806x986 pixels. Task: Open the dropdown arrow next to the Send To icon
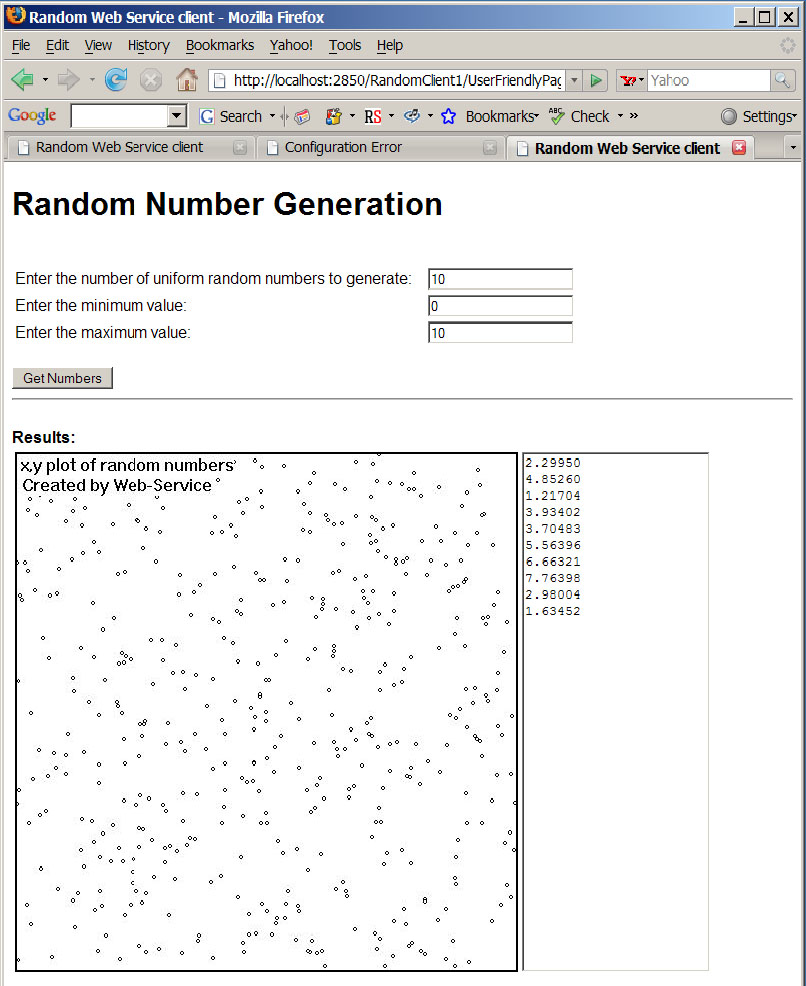(430, 116)
